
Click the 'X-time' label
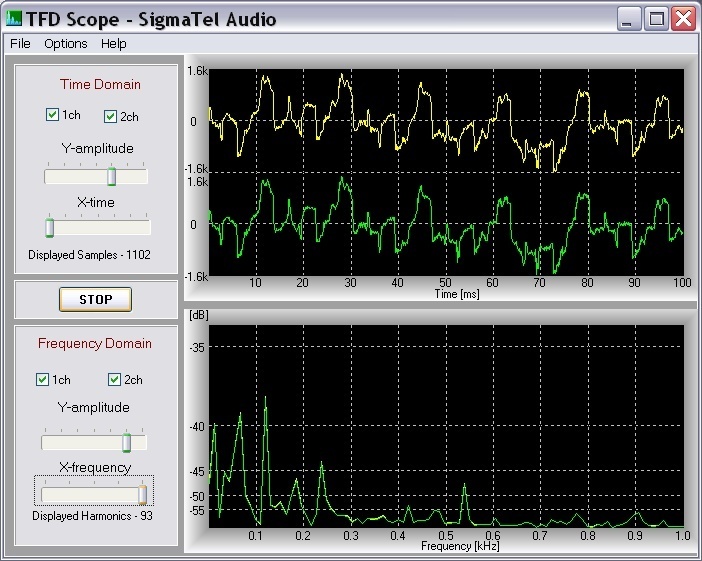pyautogui.click(x=96, y=202)
